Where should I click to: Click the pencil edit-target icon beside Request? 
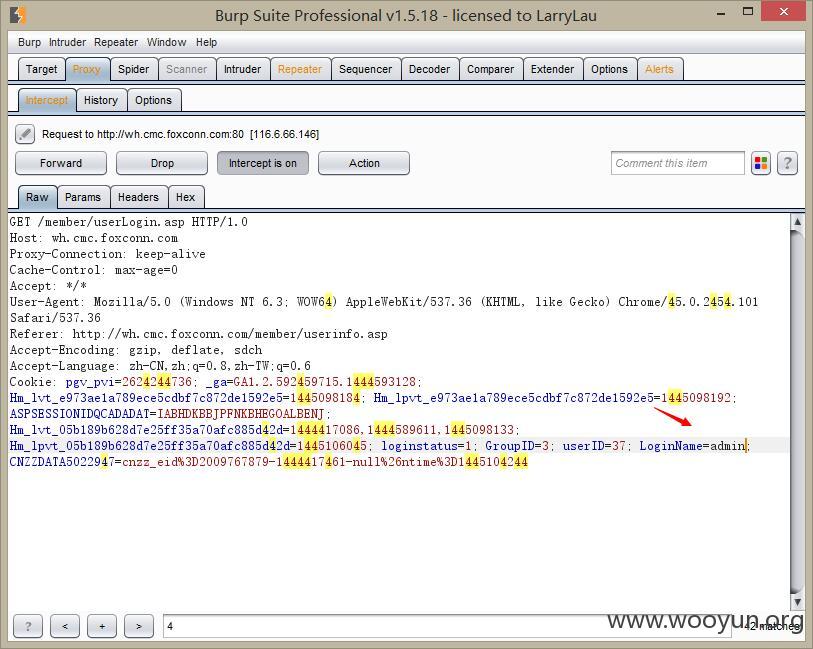pos(24,134)
